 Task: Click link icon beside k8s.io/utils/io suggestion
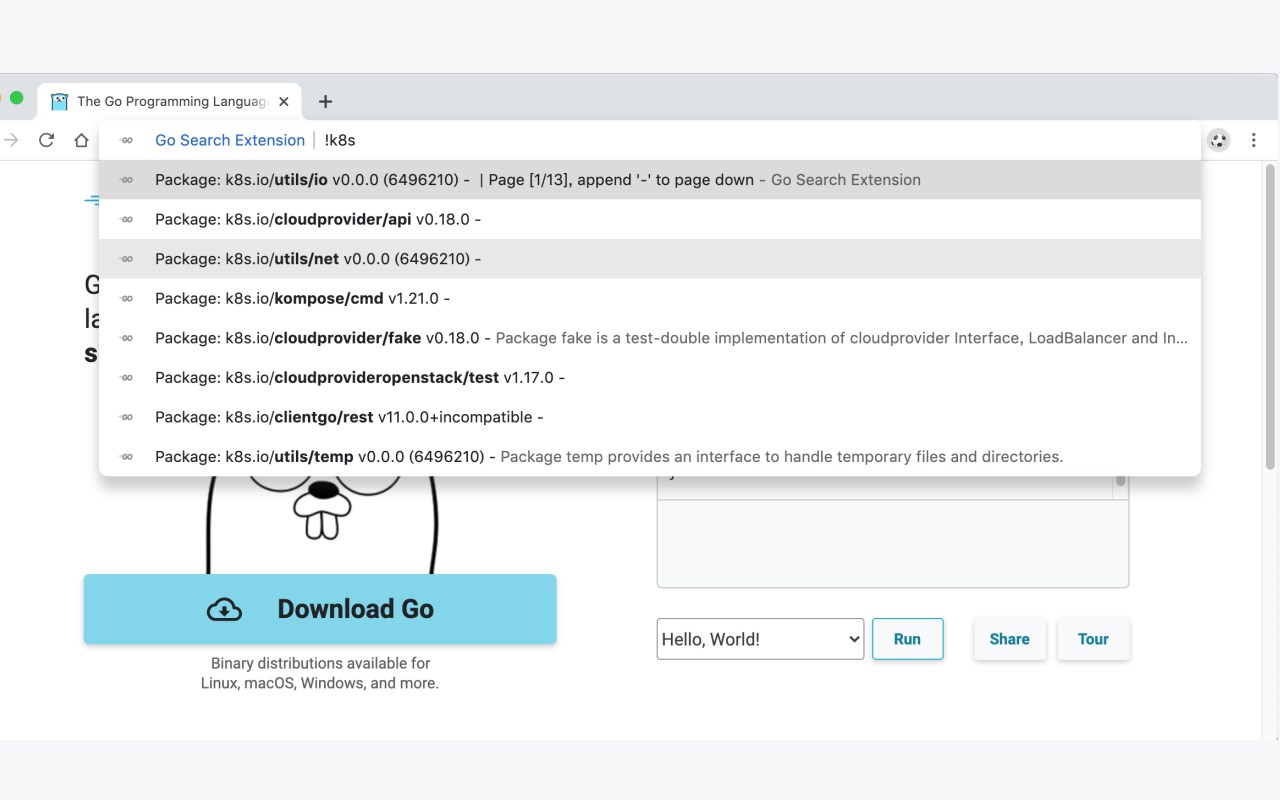click(x=126, y=180)
